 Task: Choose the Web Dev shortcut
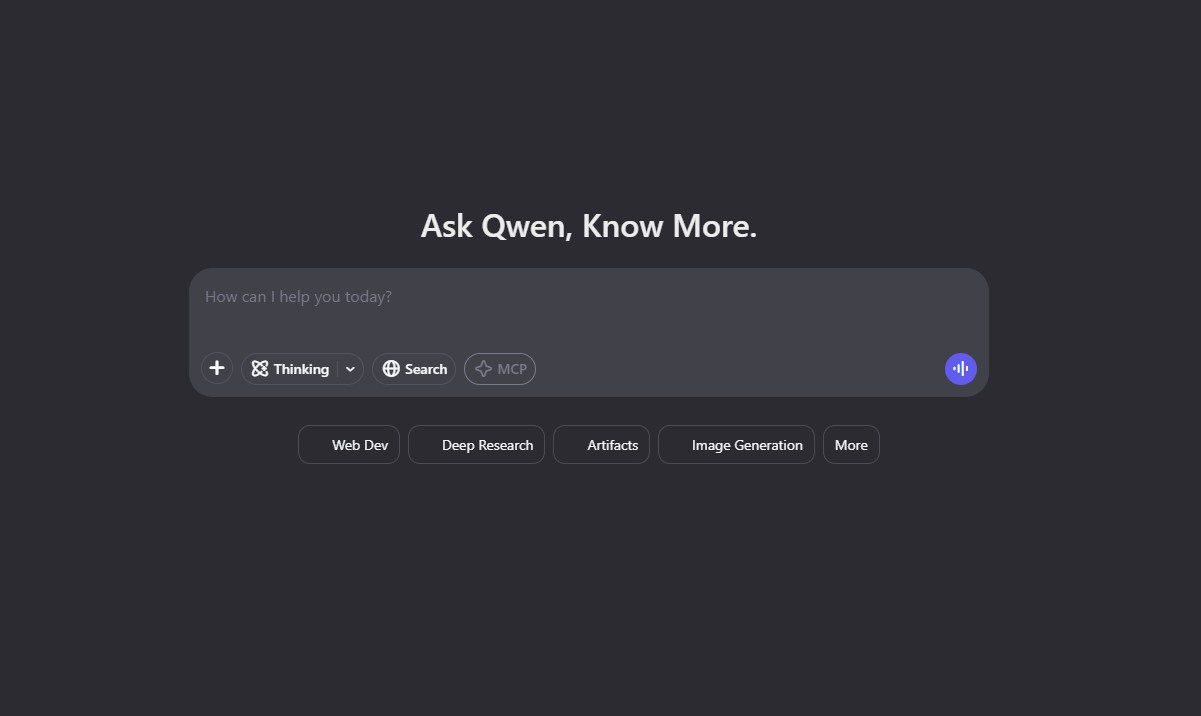pos(349,445)
